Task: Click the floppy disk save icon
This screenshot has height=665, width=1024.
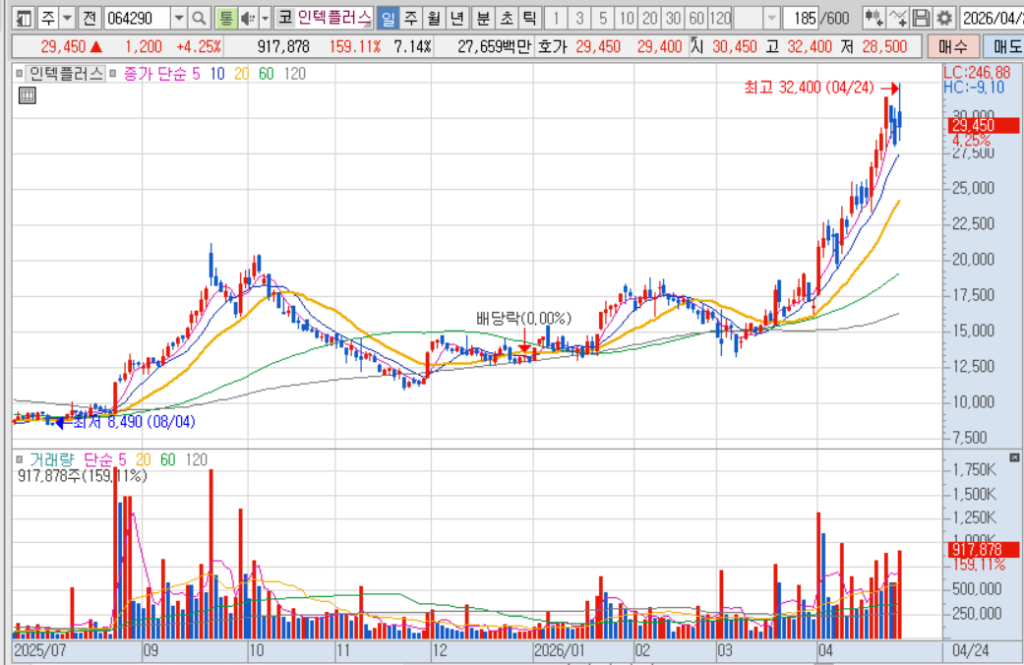Action: click(920, 18)
